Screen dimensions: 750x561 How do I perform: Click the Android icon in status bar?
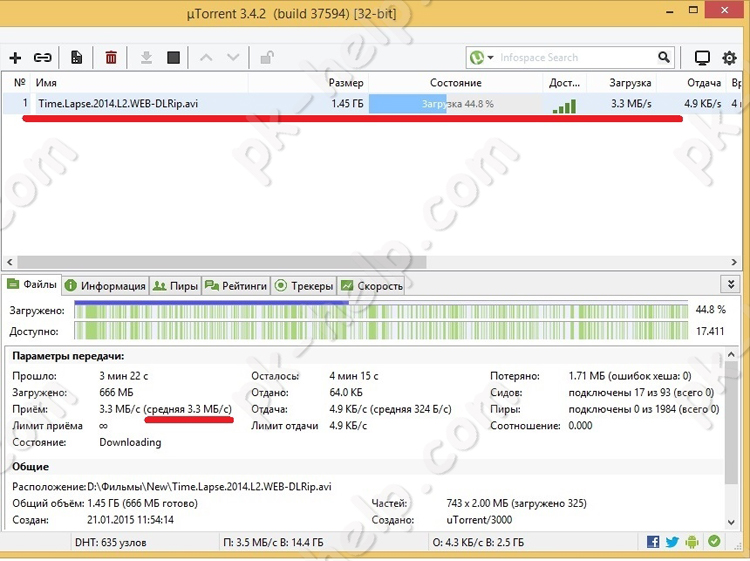coord(692,542)
